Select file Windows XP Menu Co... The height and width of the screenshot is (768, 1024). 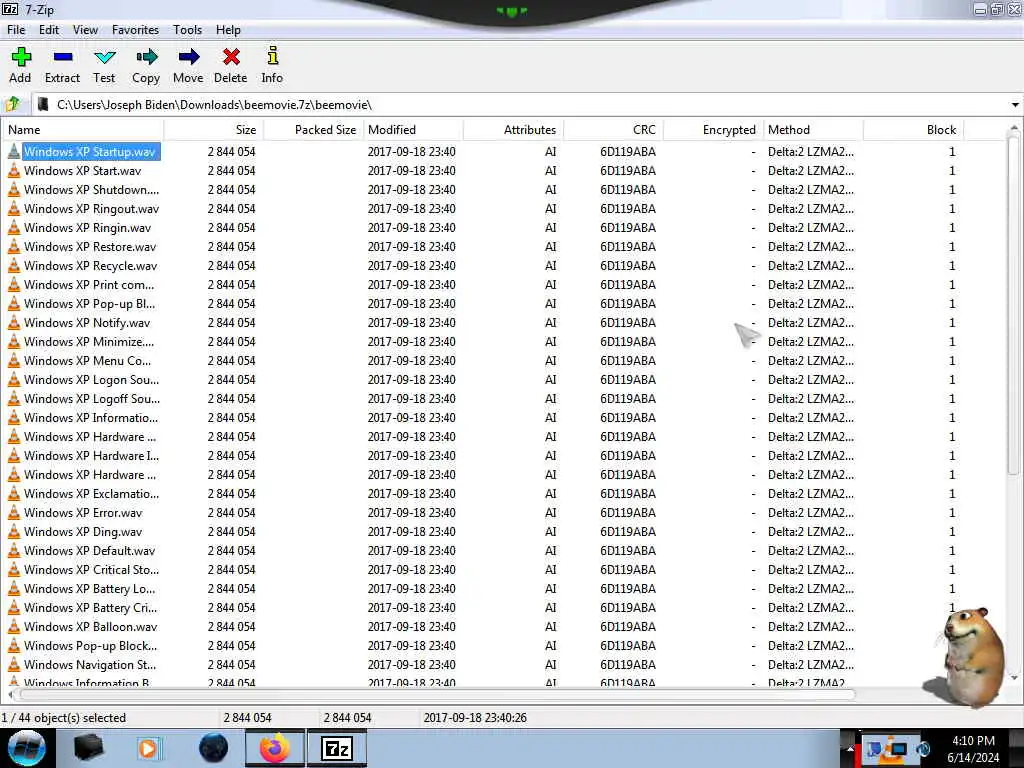pos(88,360)
